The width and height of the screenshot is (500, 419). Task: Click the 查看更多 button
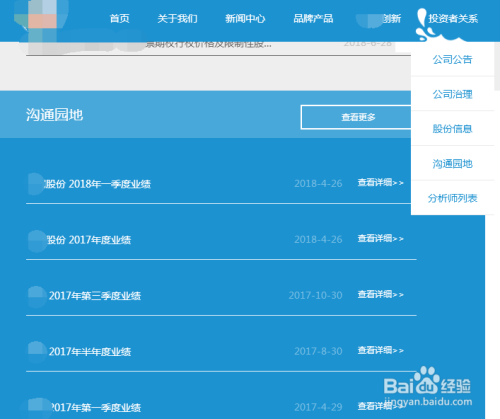(x=356, y=117)
